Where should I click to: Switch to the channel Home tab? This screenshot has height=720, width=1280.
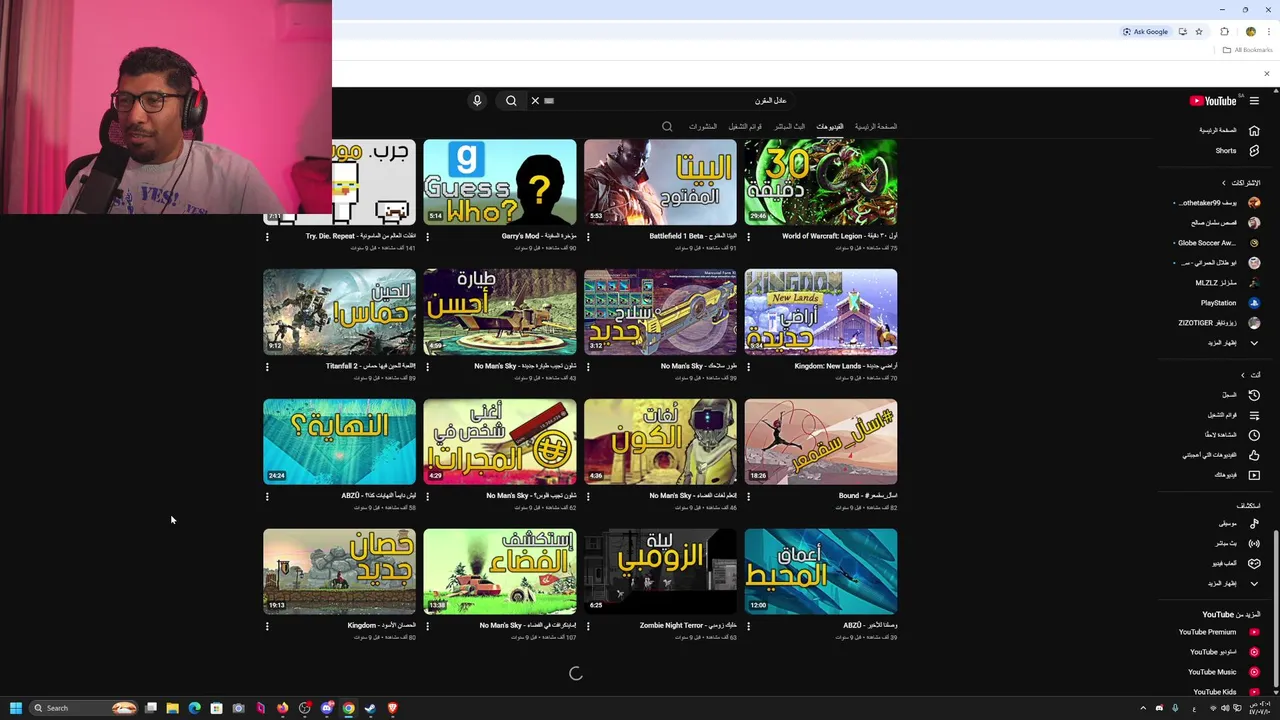(x=875, y=127)
